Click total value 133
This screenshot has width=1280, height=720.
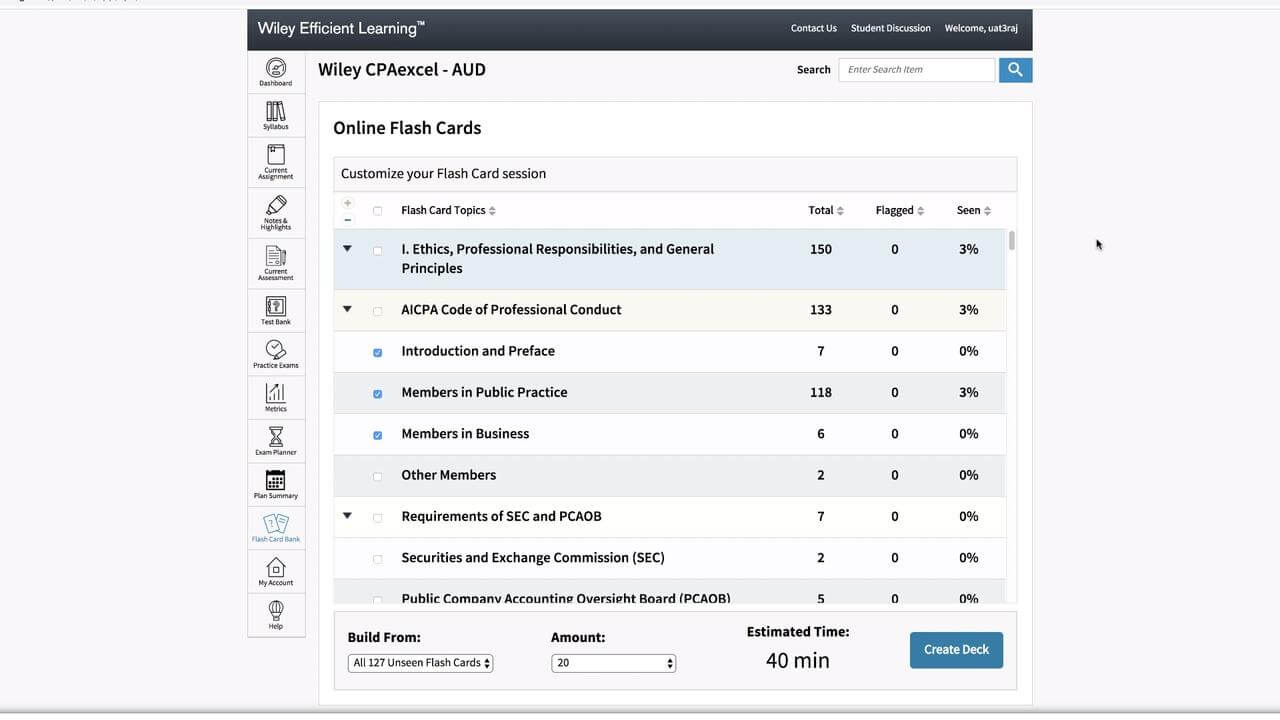pos(821,310)
